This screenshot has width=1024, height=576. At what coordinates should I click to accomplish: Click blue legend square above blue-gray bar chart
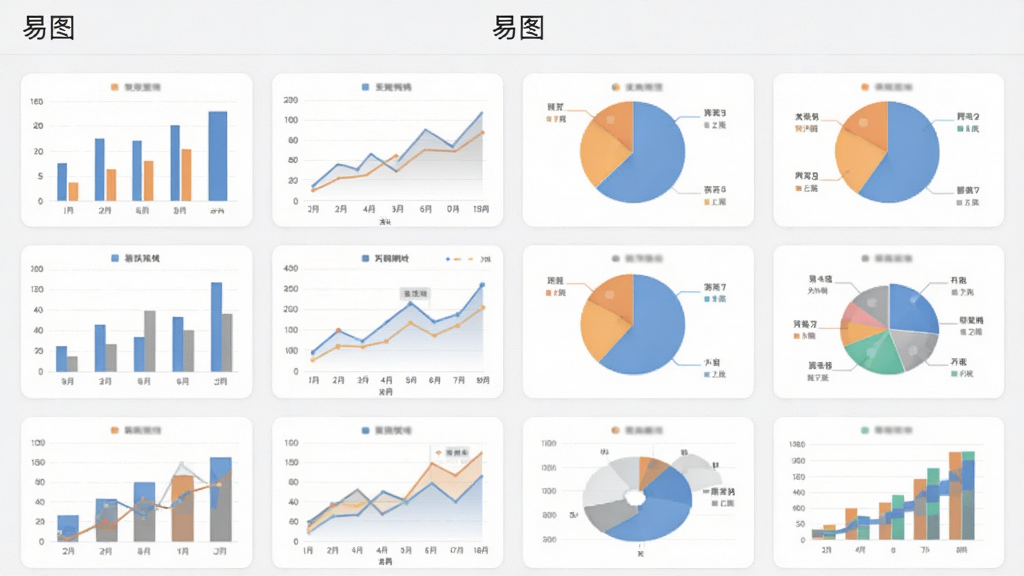pyautogui.click(x=115, y=259)
